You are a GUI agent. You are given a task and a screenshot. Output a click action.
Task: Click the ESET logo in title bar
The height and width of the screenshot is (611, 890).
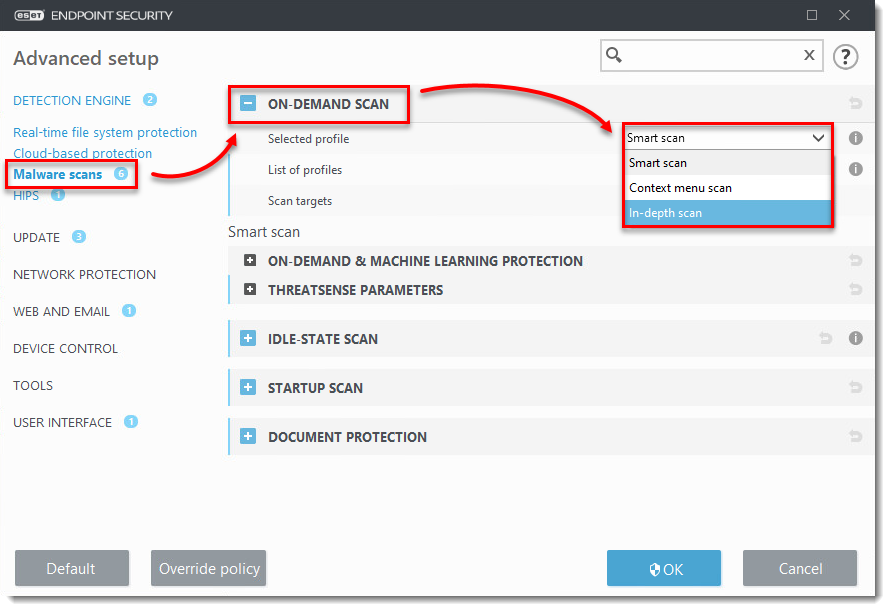pos(29,15)
